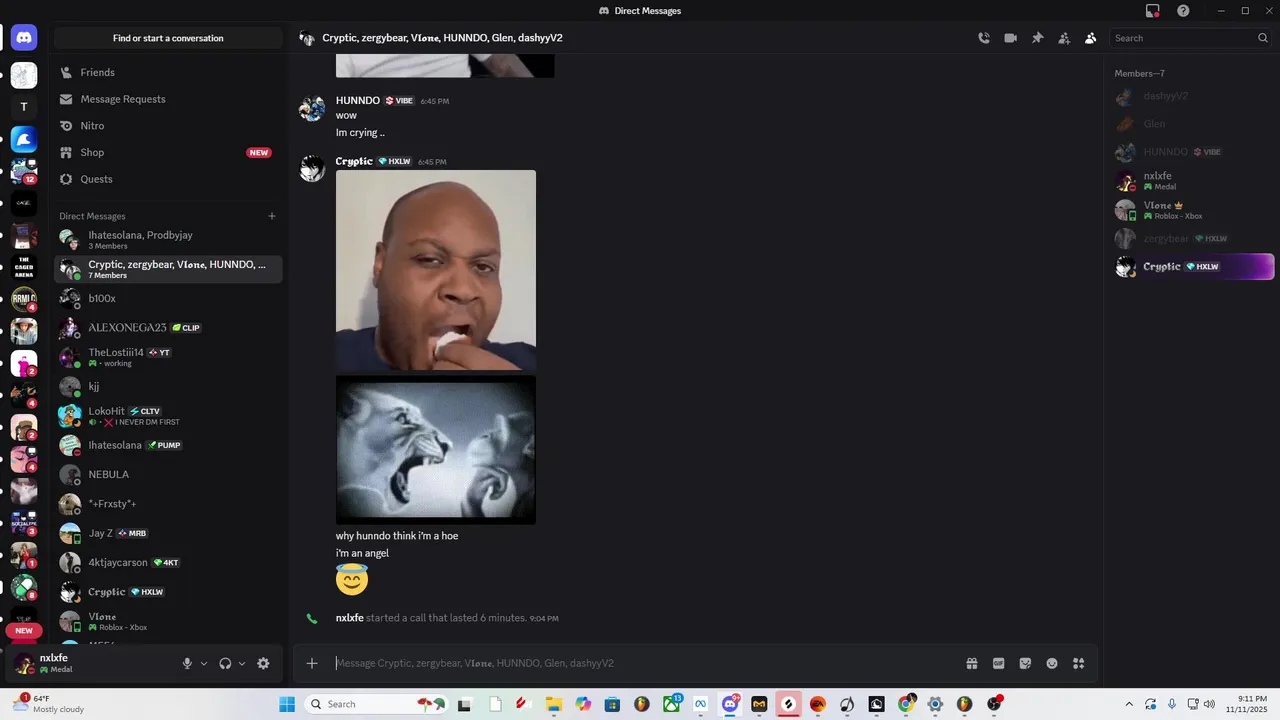Open the Quests page
The image size is (1280, 720).
tap(168, 179)
